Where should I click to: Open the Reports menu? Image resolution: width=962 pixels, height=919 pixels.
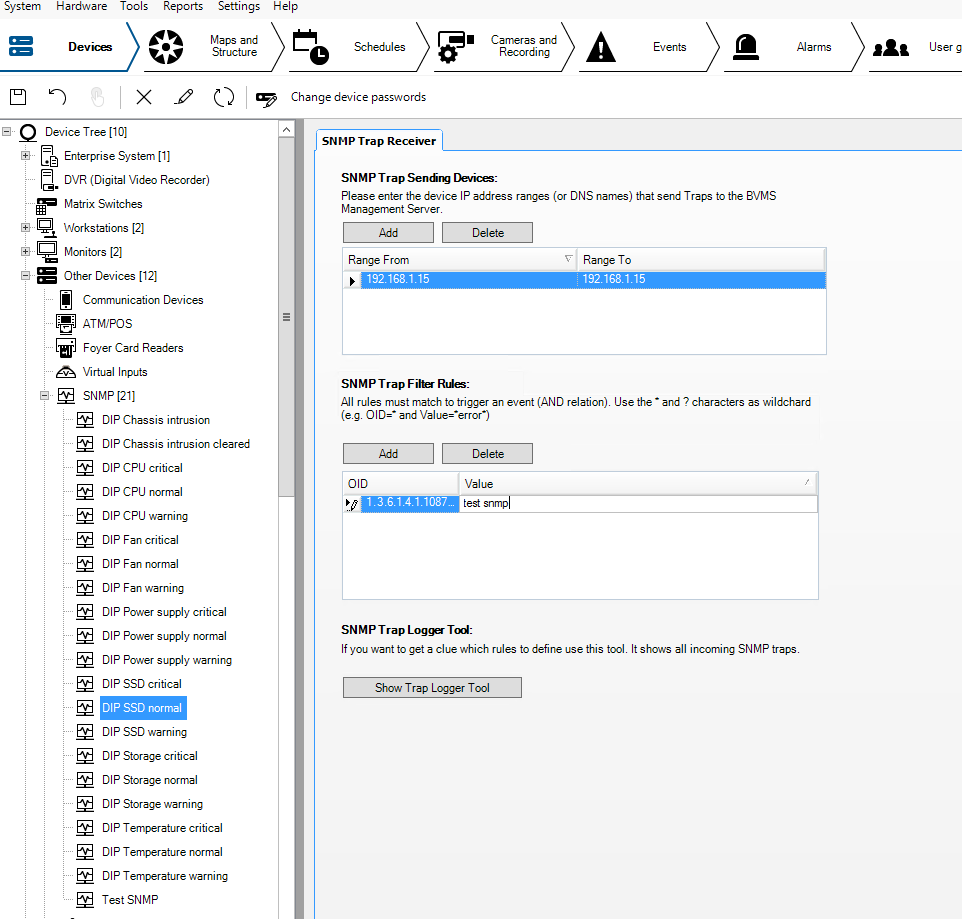point(183,6)
